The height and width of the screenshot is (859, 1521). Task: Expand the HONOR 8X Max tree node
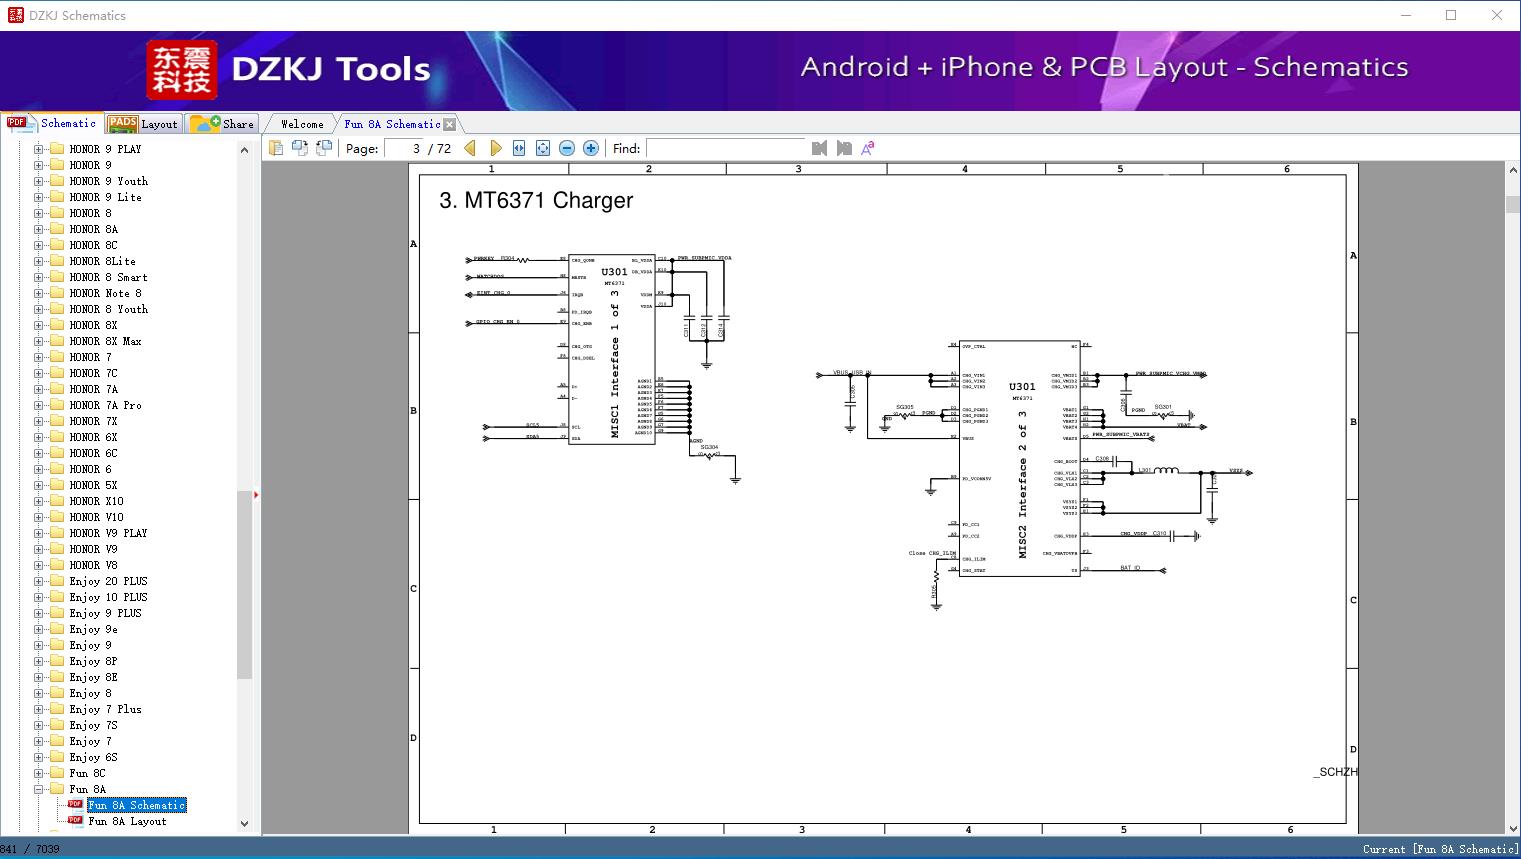pos(39,341)
